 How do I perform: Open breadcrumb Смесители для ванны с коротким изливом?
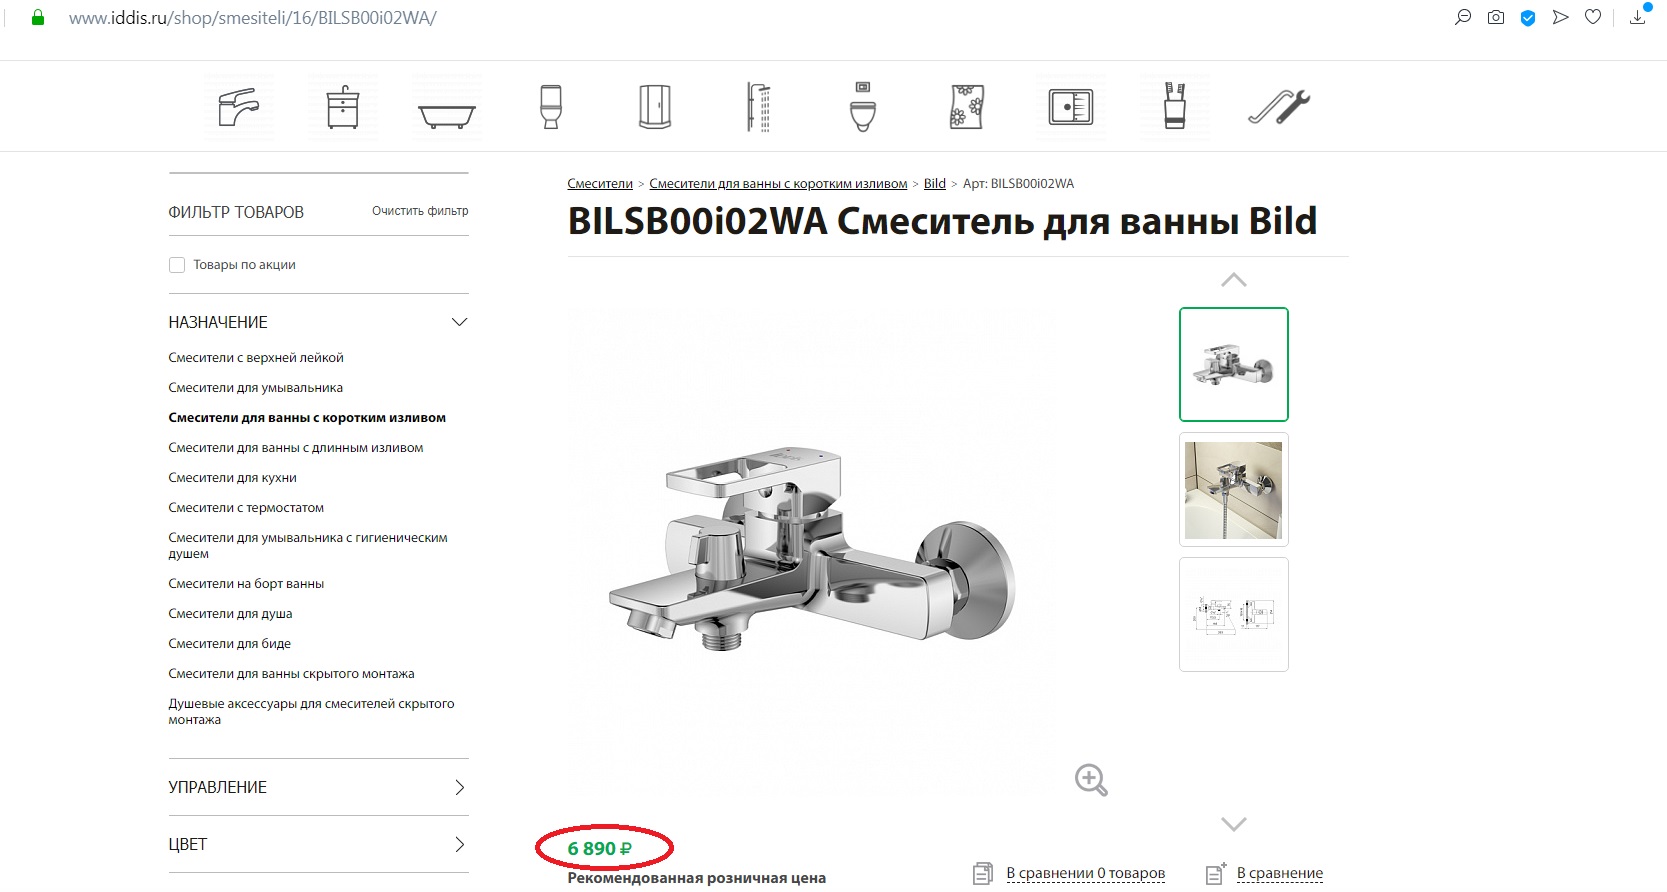click(x=778, y=184)
